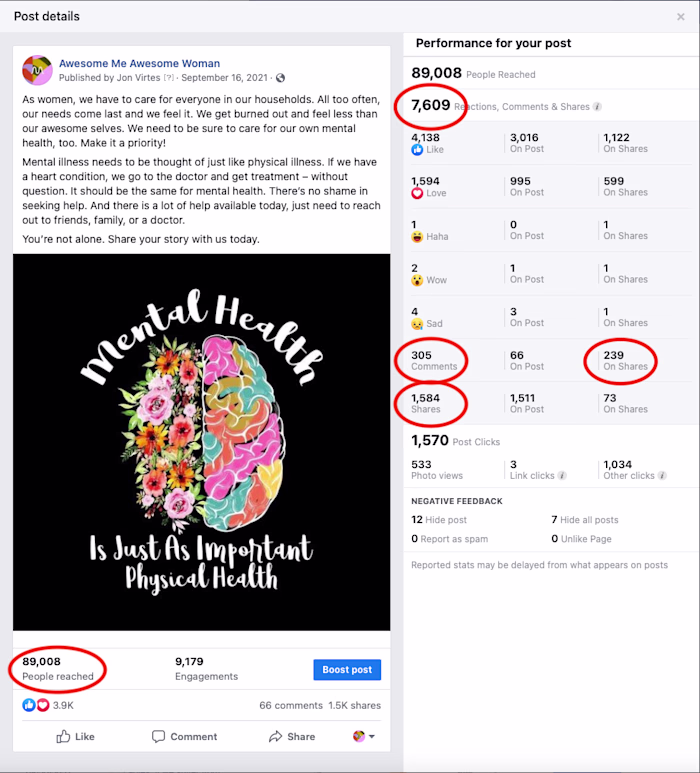Open the Awesome Me Awesome Woman page link
Viewport: 700px width, 773px height.
(x=140, y=63)
